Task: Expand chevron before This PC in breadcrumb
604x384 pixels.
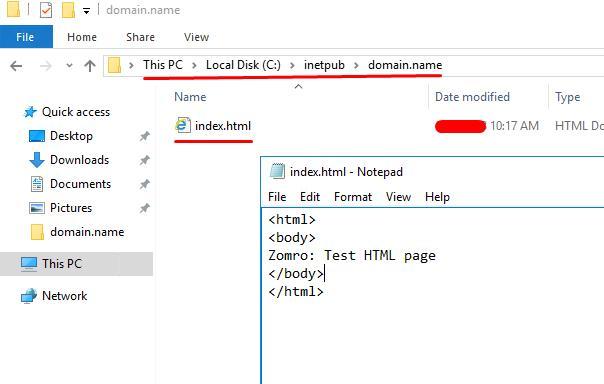Action: click(x=131, y=65)
